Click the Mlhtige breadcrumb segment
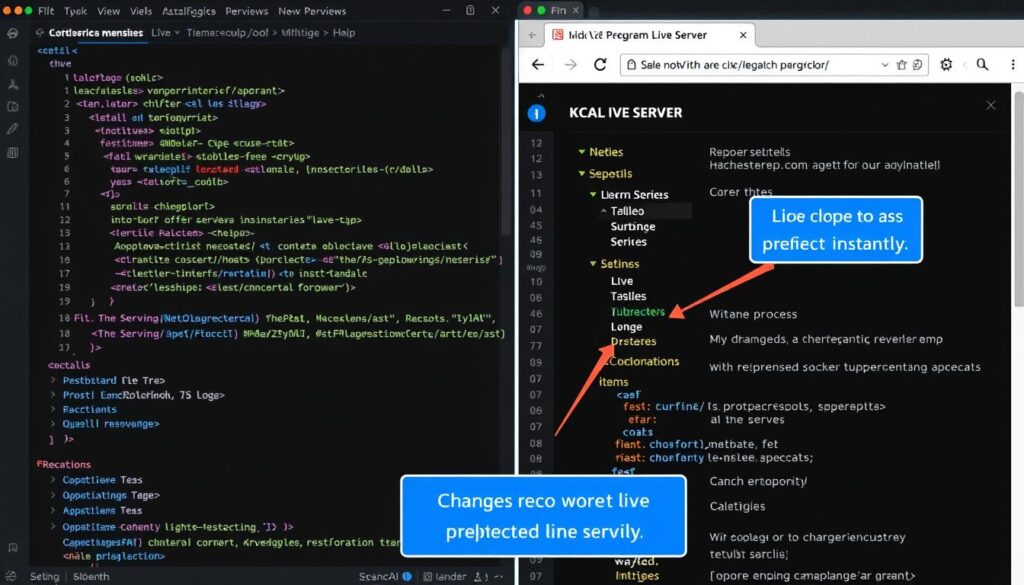Viewport: 1024px width, 585px height. 300,33
